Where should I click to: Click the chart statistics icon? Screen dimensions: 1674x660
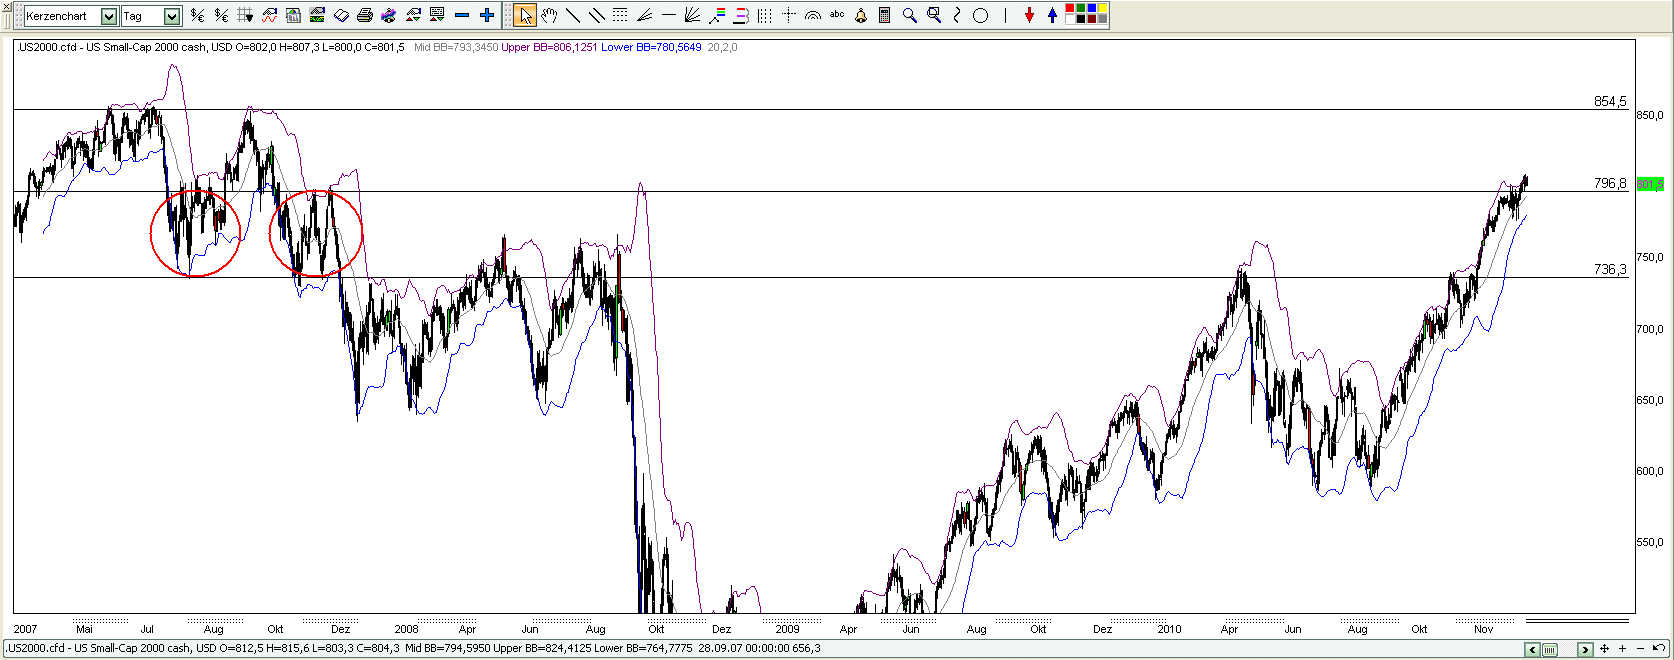[x=293, y=15]
